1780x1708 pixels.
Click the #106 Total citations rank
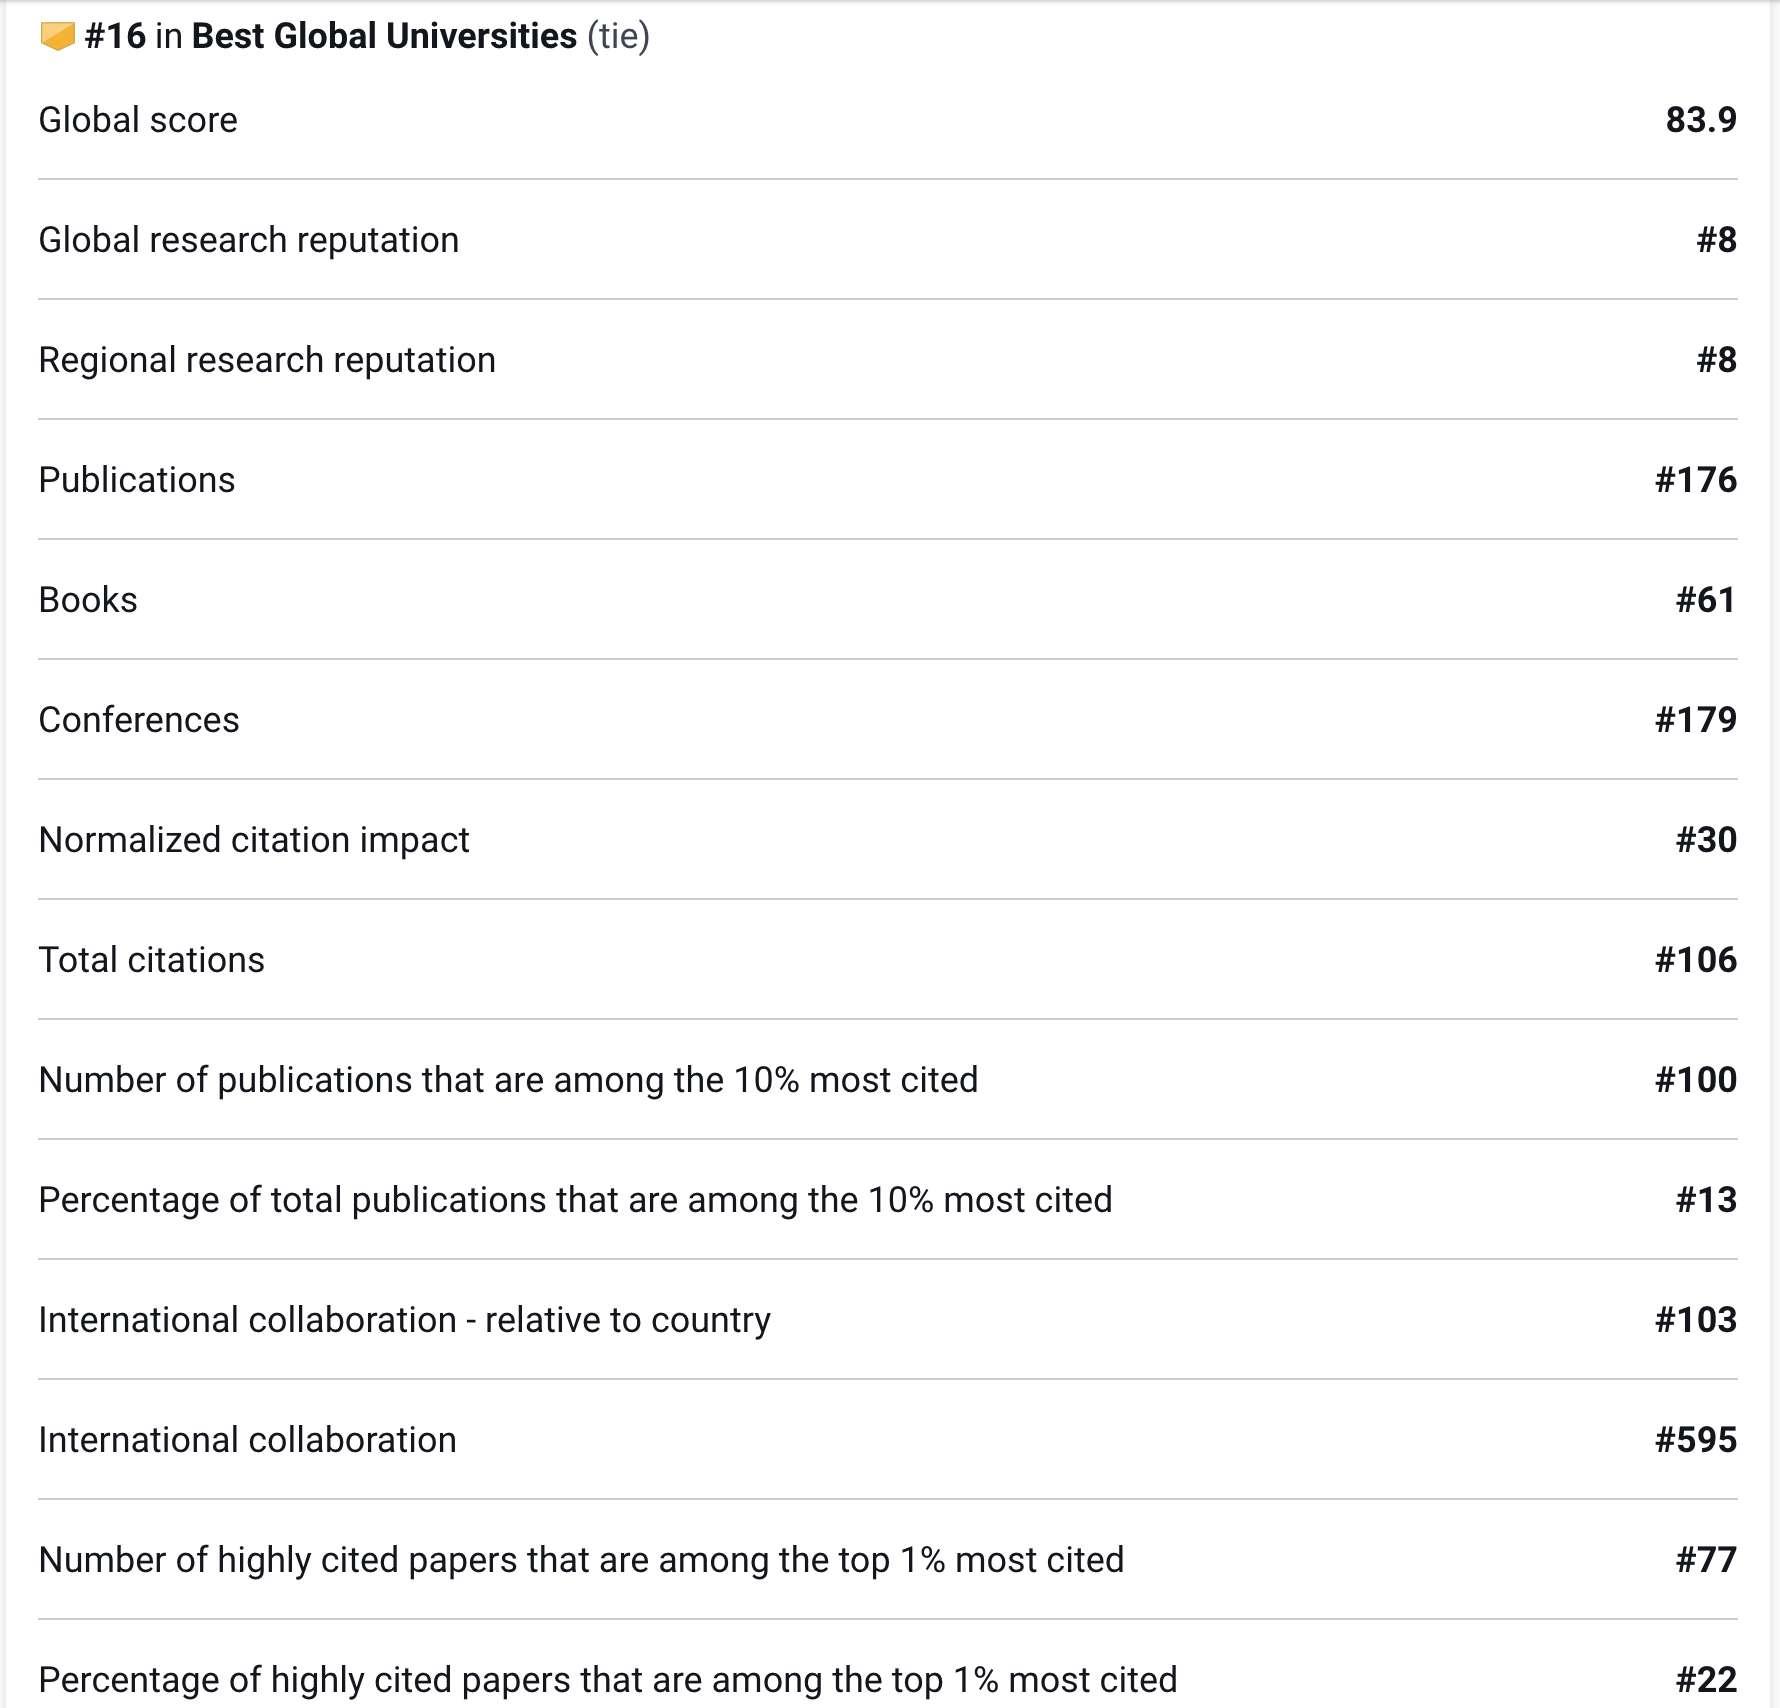(x=1695, y=960)
